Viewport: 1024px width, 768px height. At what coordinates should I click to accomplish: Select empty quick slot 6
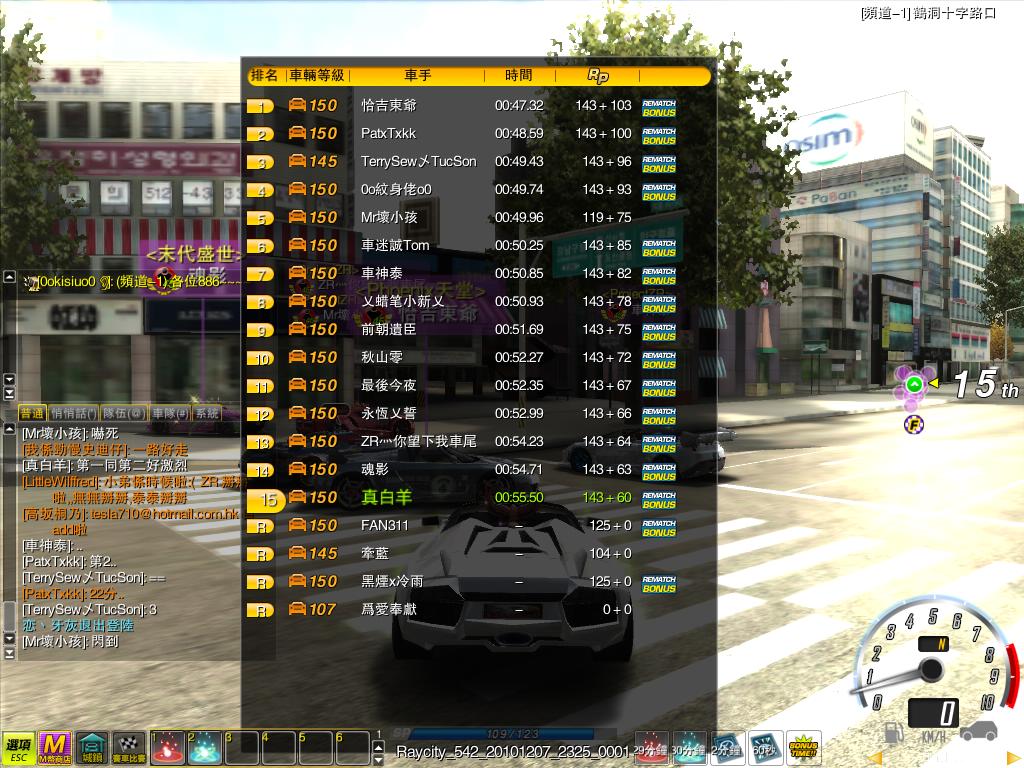pyautogui.click(x=353, y=749)
